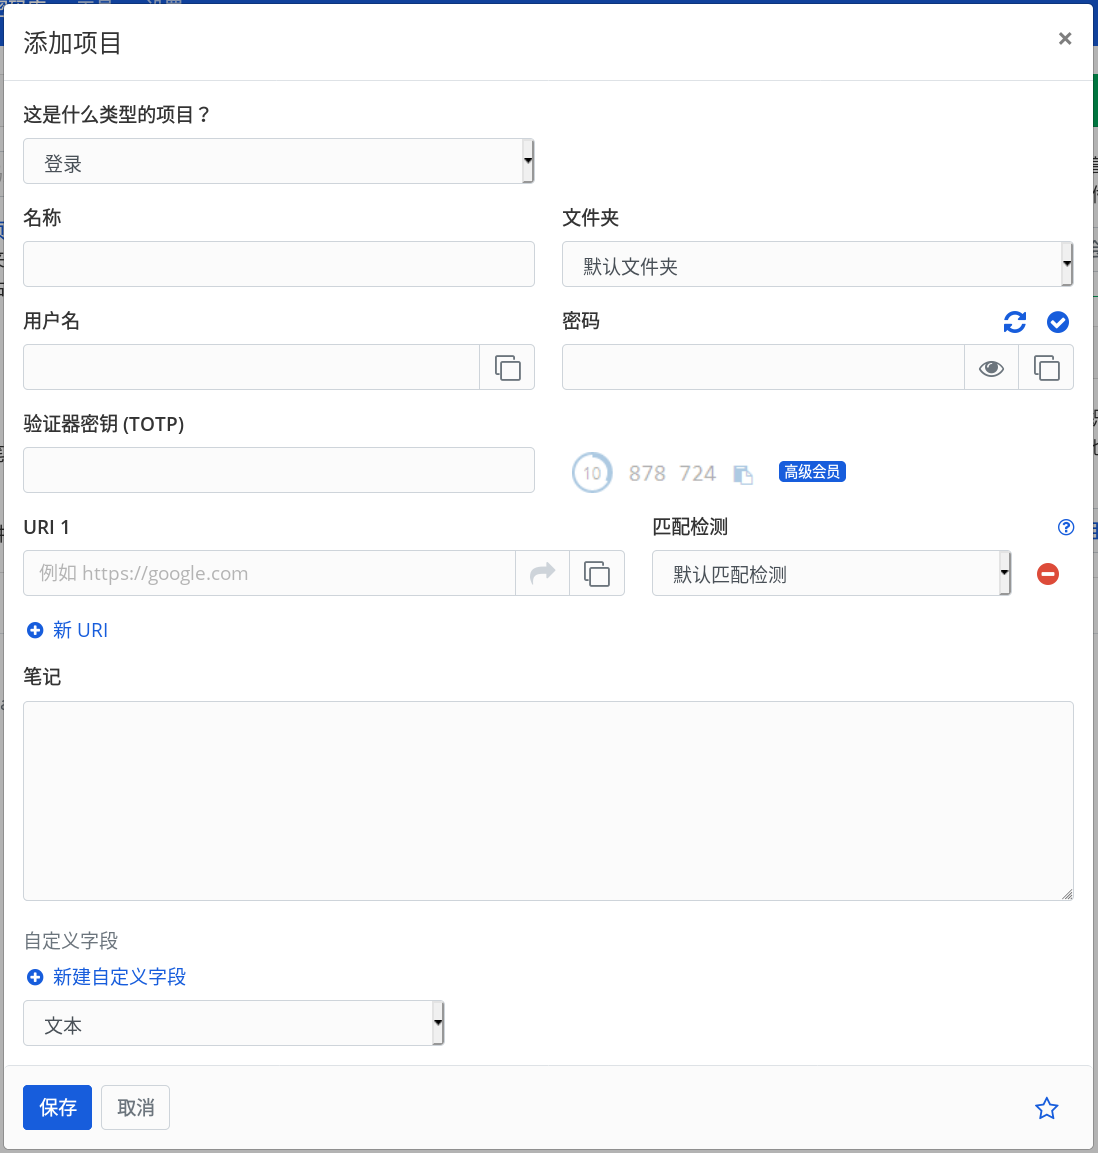Toggle password visibility with the eye icon
Image resolution: width=1098 pixels, height=1153 pixels.
point(991,368)
